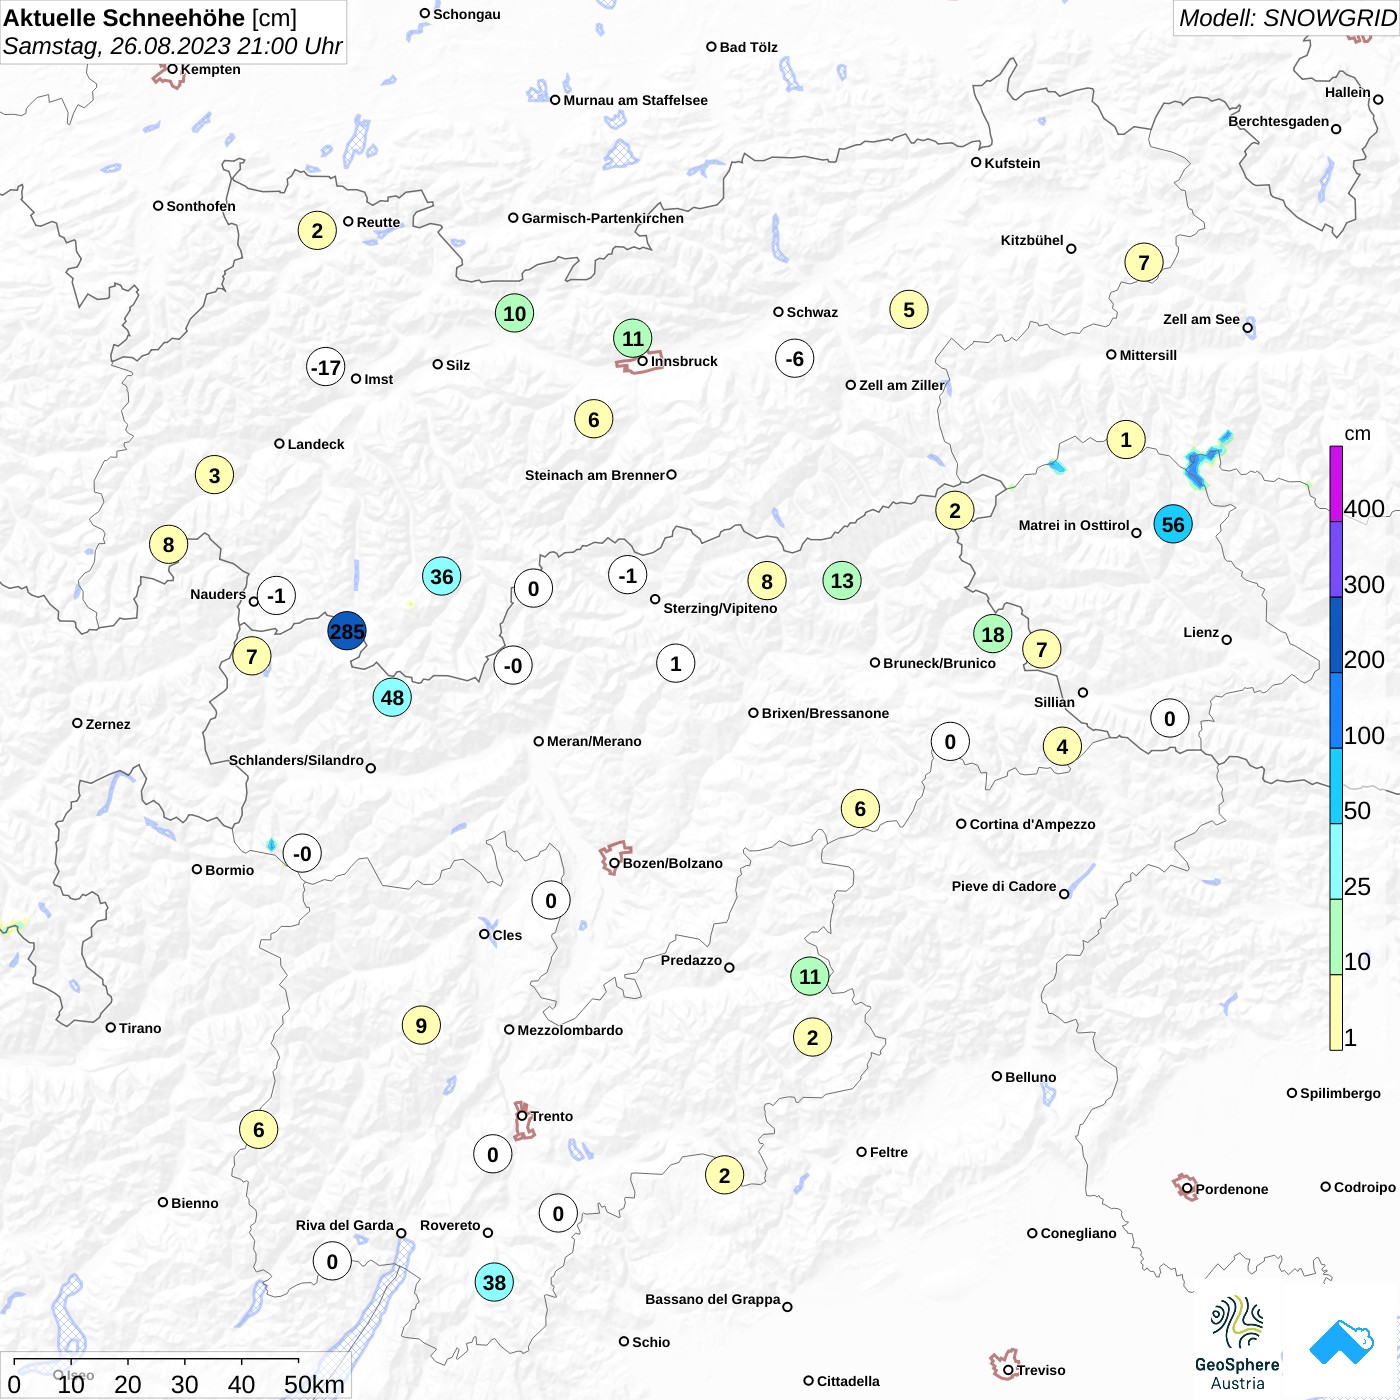This screenshot has height=1400, width=1400.
Task: Select the Kufstein town label
Action: (x=1012, y=163)
